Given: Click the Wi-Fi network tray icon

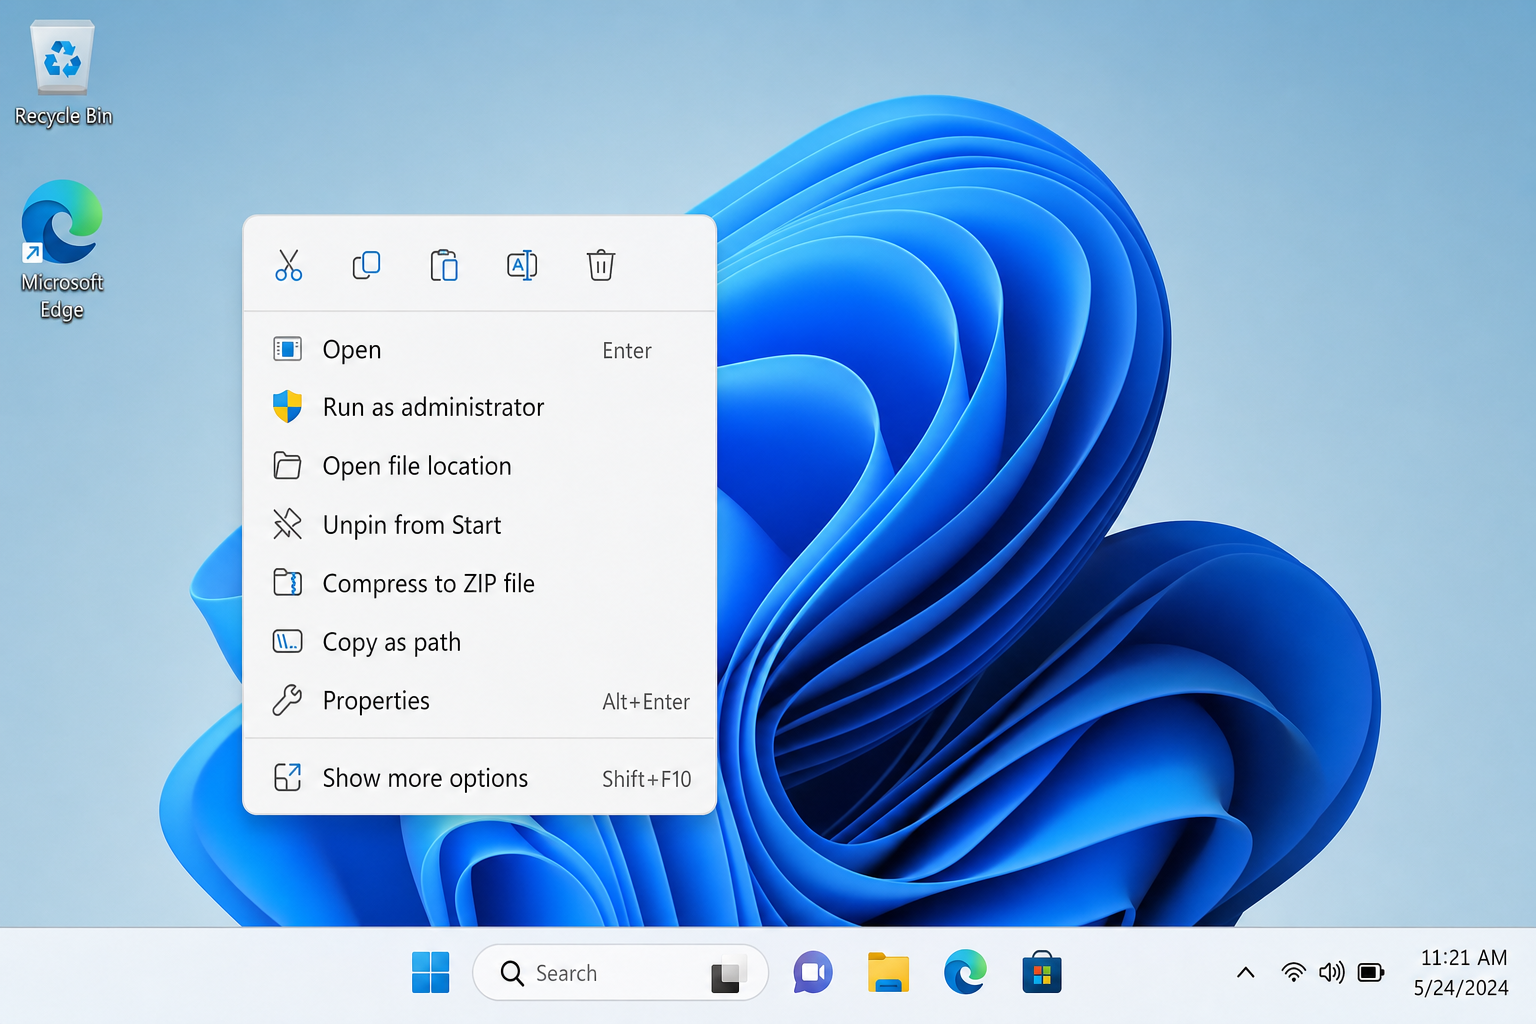Looking at the screenshot, I should tap(1293, 972).
